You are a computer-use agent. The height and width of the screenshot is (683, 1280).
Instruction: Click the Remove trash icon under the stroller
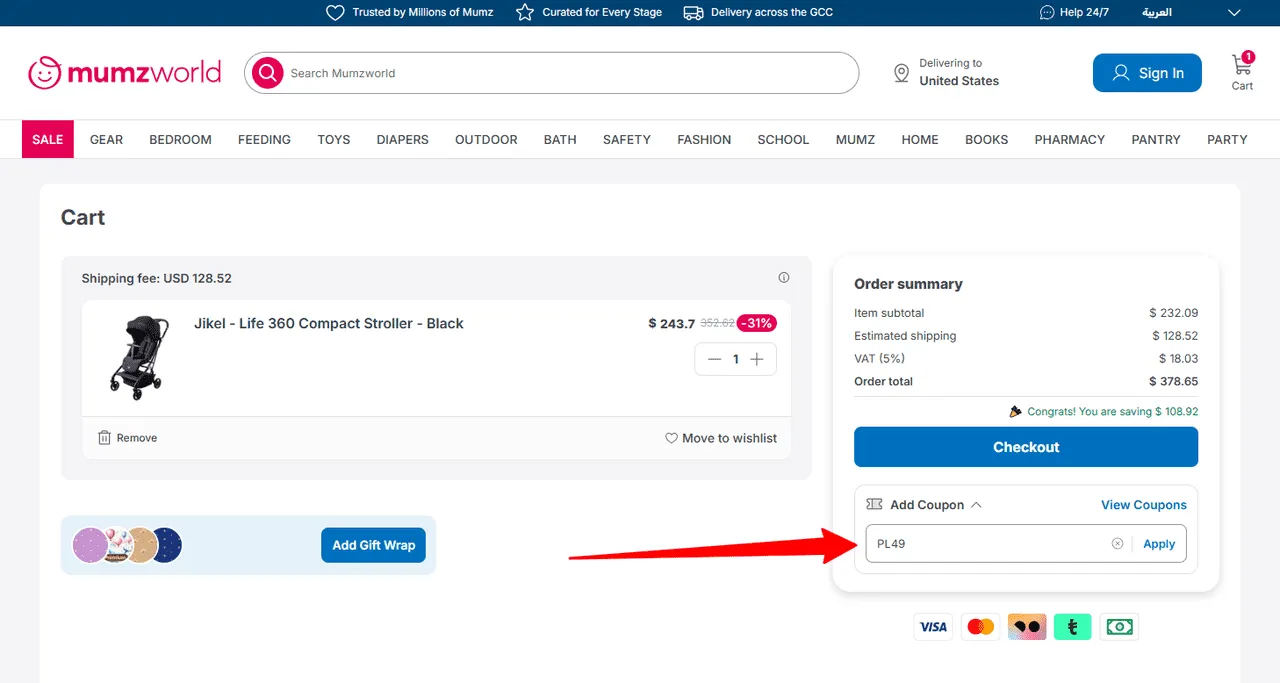pos(105,437)
